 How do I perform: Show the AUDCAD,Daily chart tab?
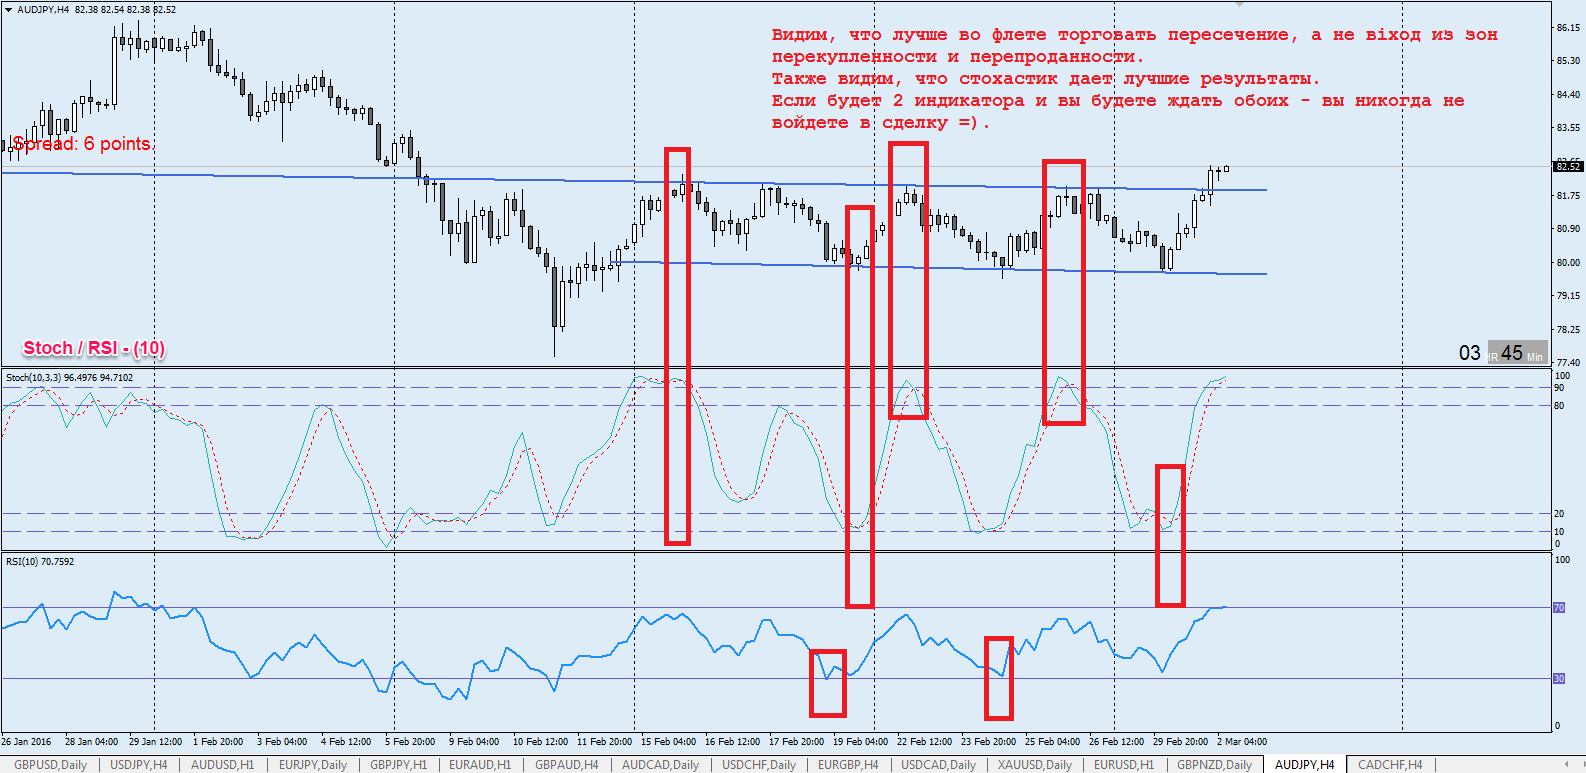click(660, 765)
